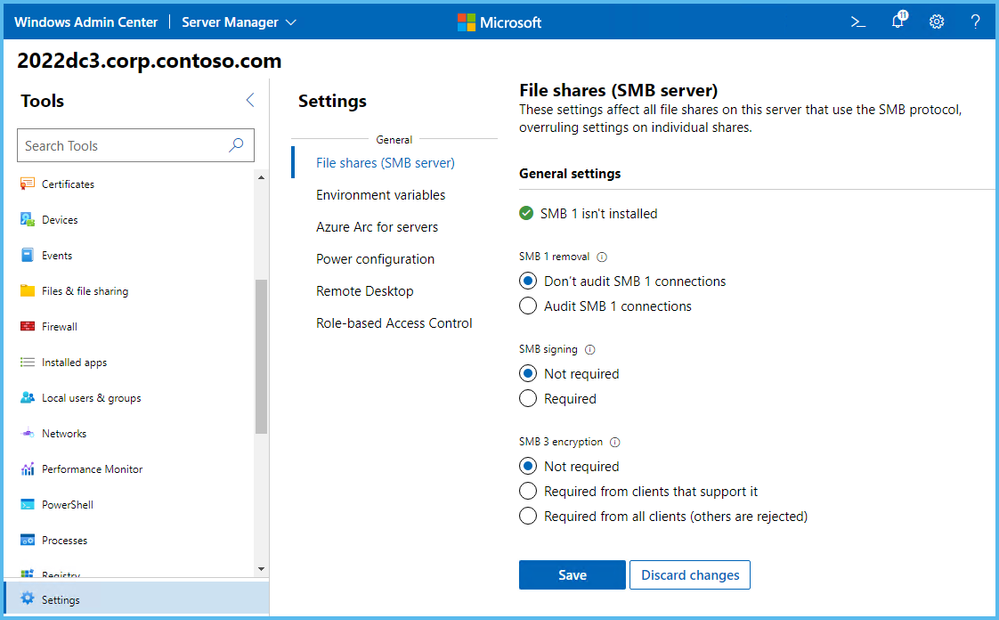Open the Networks tool label
999x620 pixels.
pos(64,433)
